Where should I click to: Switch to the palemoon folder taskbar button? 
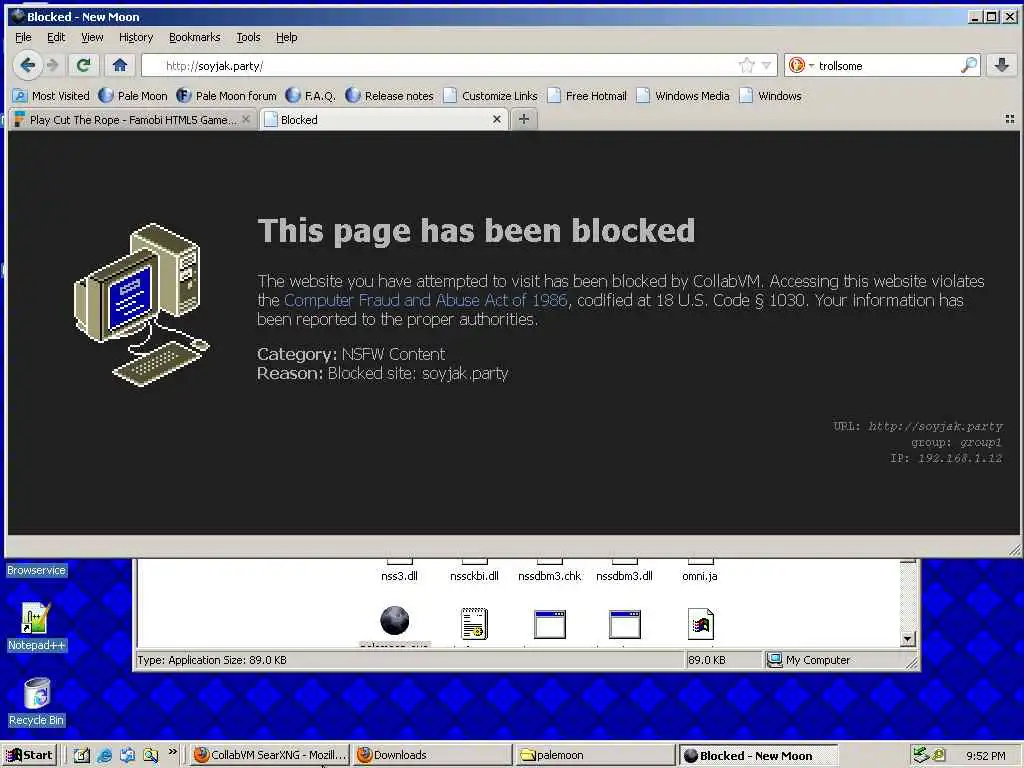(595, 755)
